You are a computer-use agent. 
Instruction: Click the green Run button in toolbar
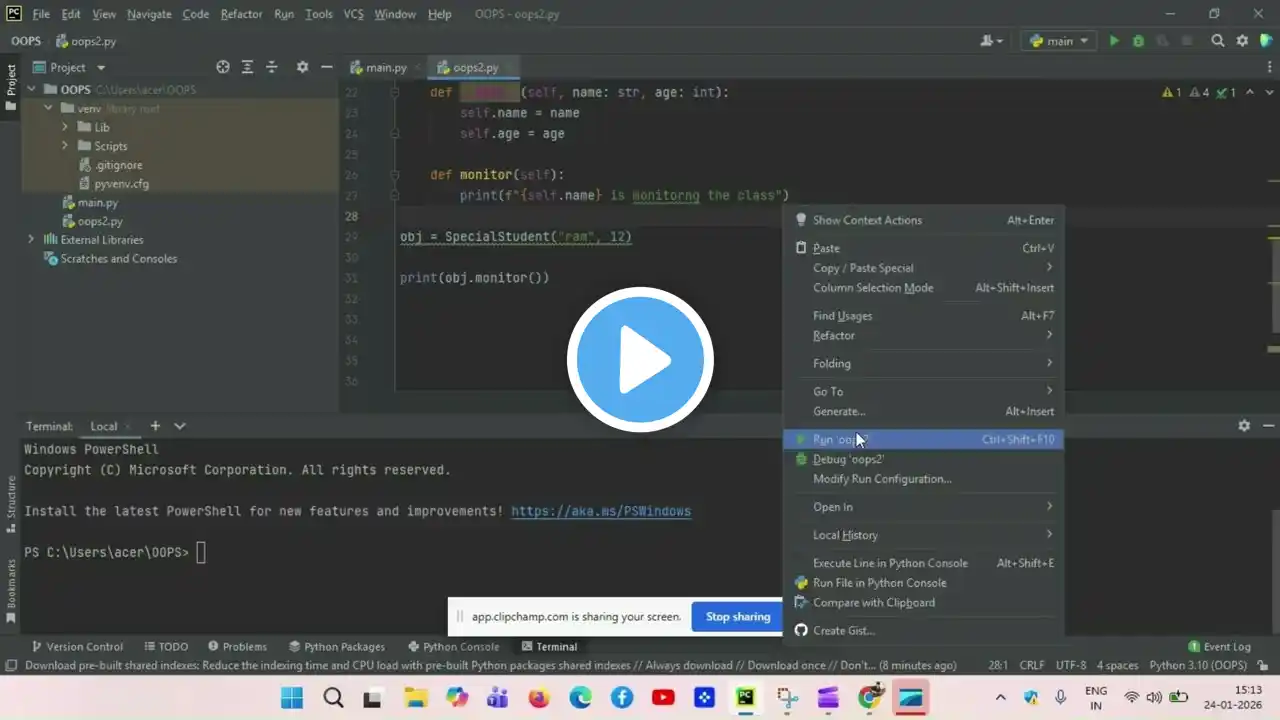(1114, 41)
